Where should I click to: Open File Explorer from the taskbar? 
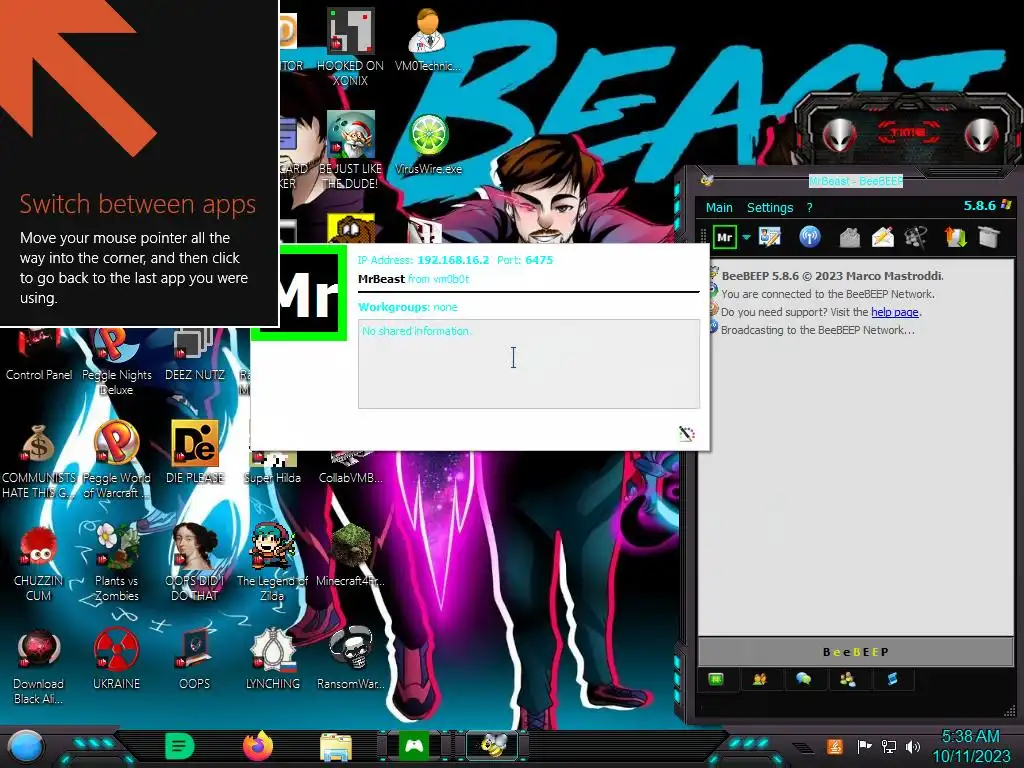point(336,746)
